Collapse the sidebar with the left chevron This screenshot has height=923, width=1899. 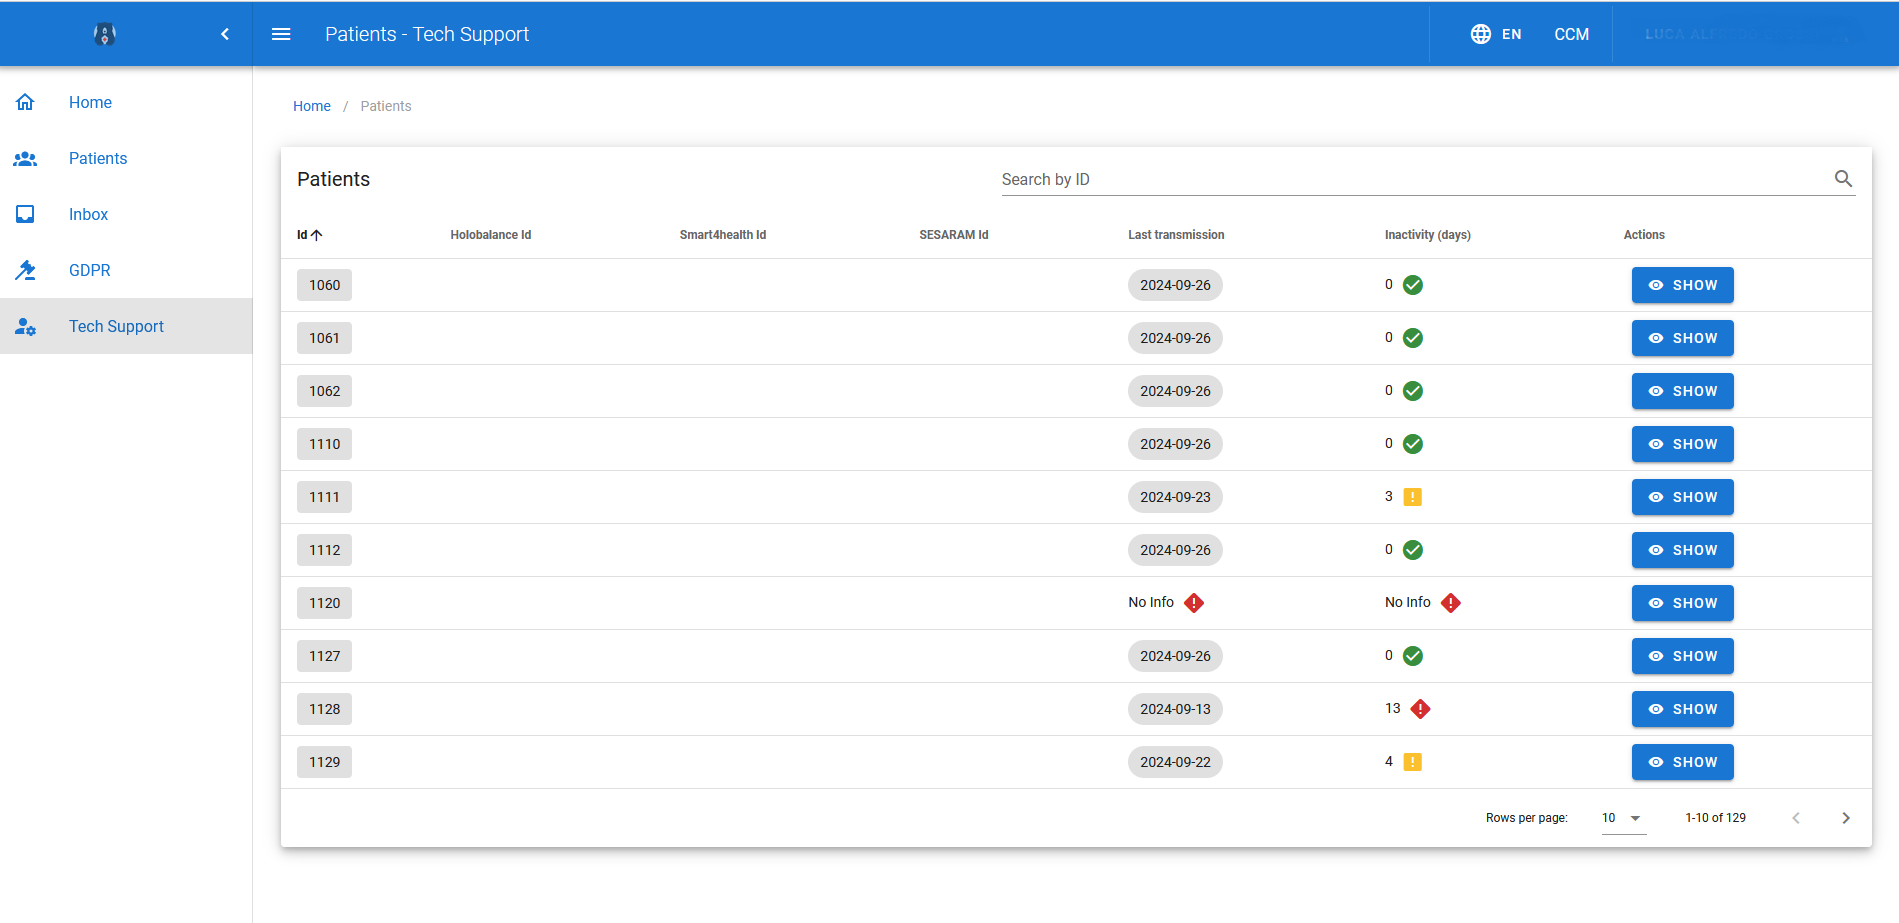tap(225, 34)
